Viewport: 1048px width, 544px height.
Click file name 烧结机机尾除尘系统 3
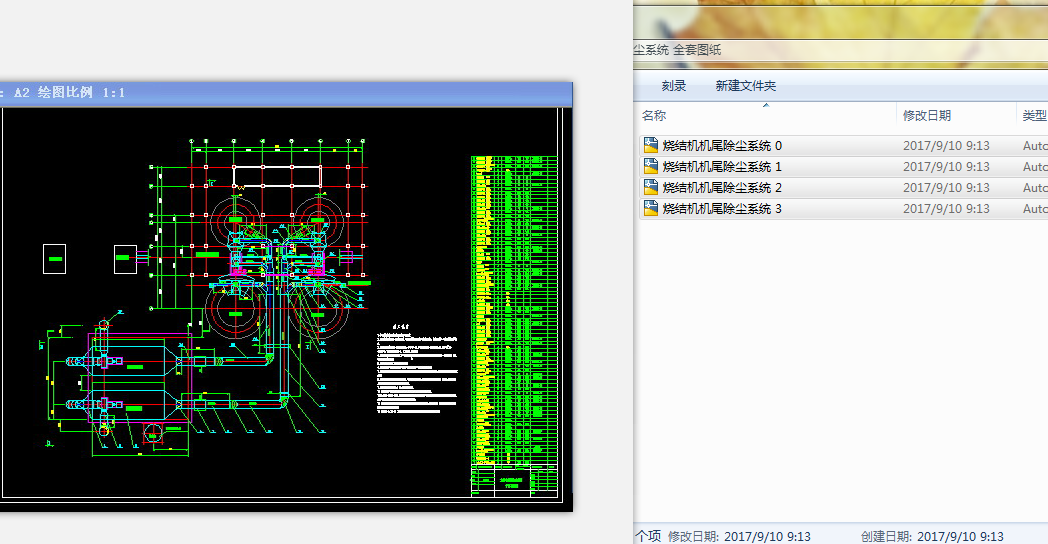(x=722, y=209)
